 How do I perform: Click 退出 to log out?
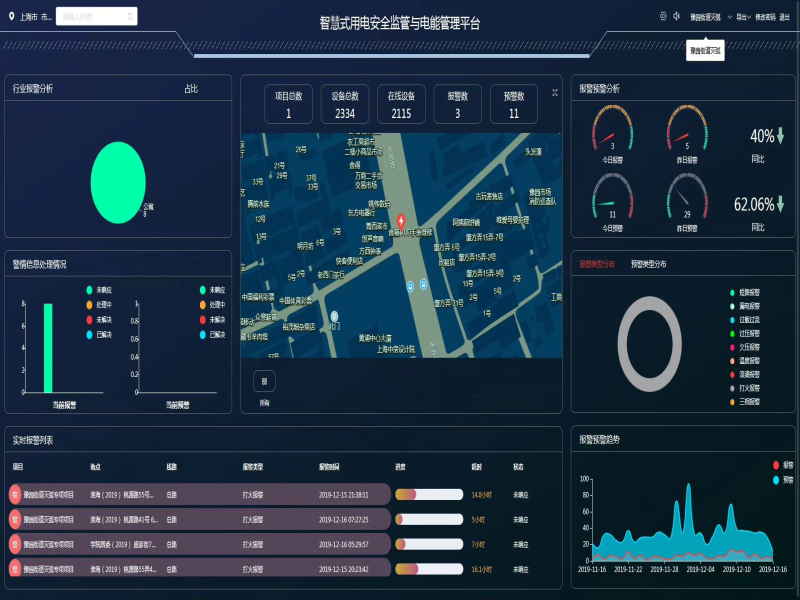coord(785,17)
